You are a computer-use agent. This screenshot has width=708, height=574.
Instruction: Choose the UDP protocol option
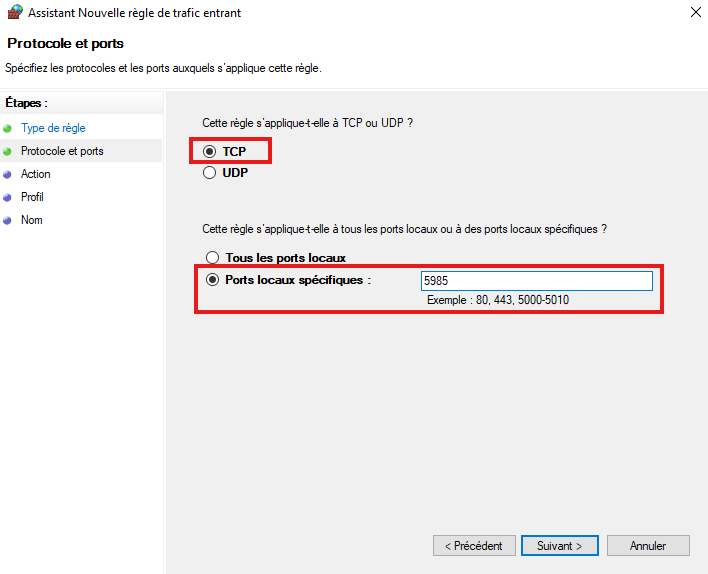tap(210, 172)
